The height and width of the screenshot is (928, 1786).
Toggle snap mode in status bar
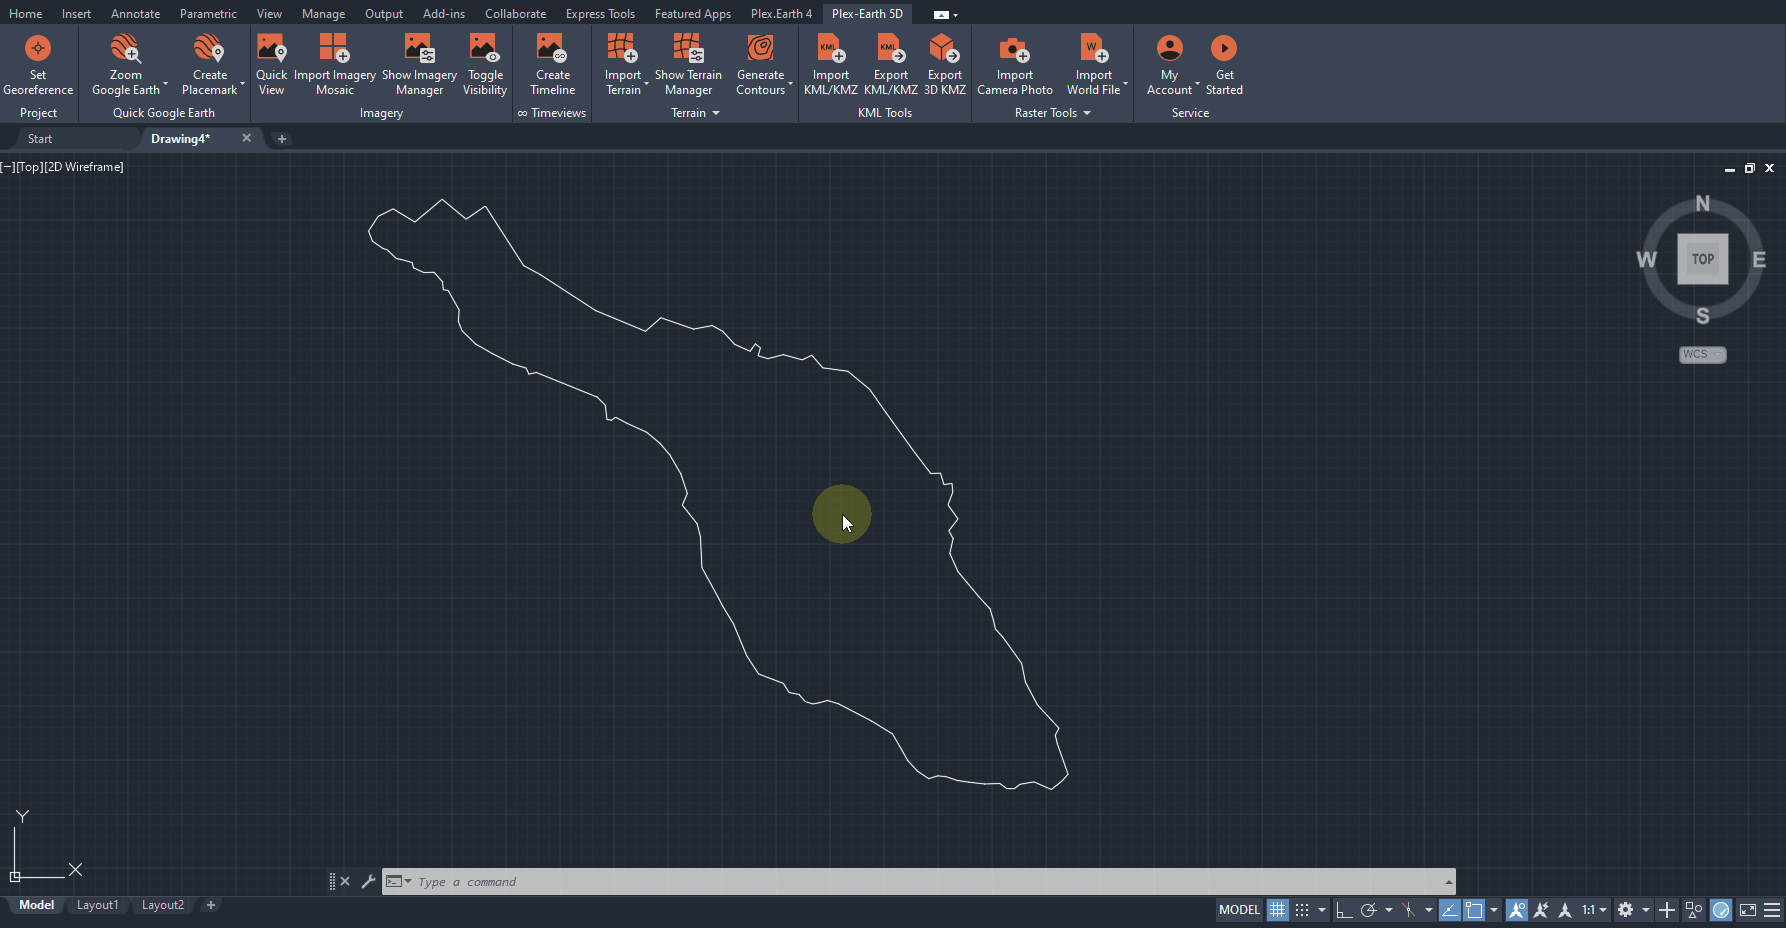[1301, 910]
